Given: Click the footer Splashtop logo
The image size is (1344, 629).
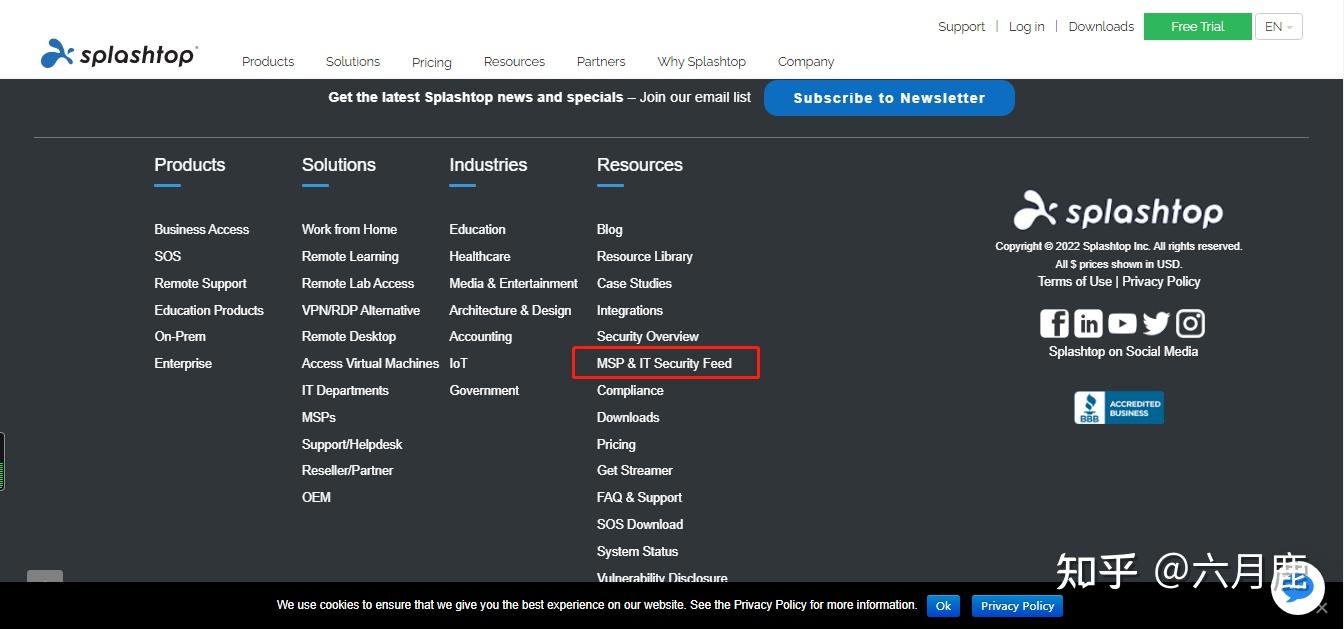Looking at the screenshot, I should pyautogui.click(x=1118, y=210).
